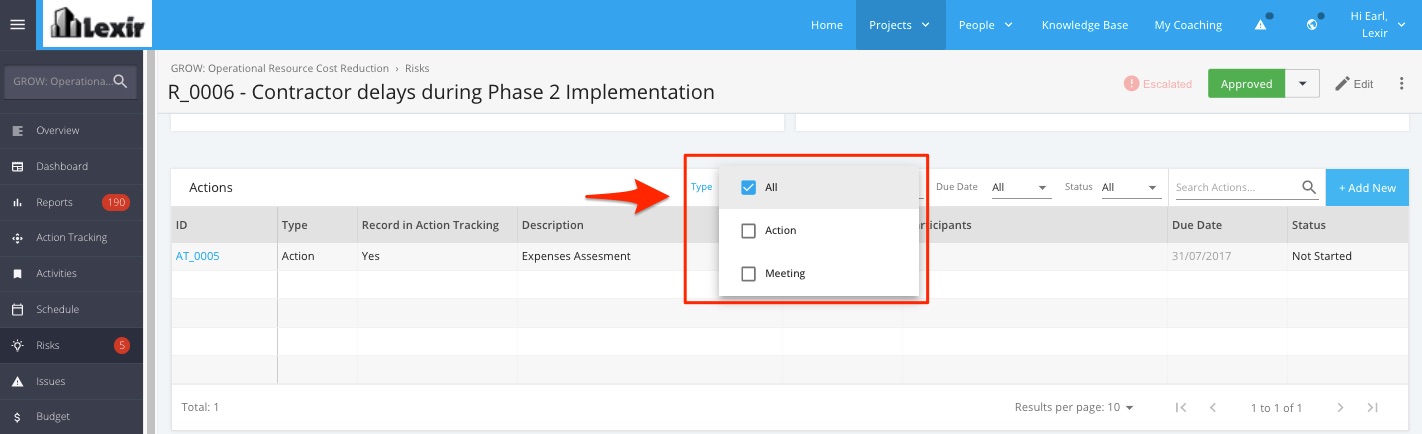Open the AT_0005 action link

click(197, 256)
